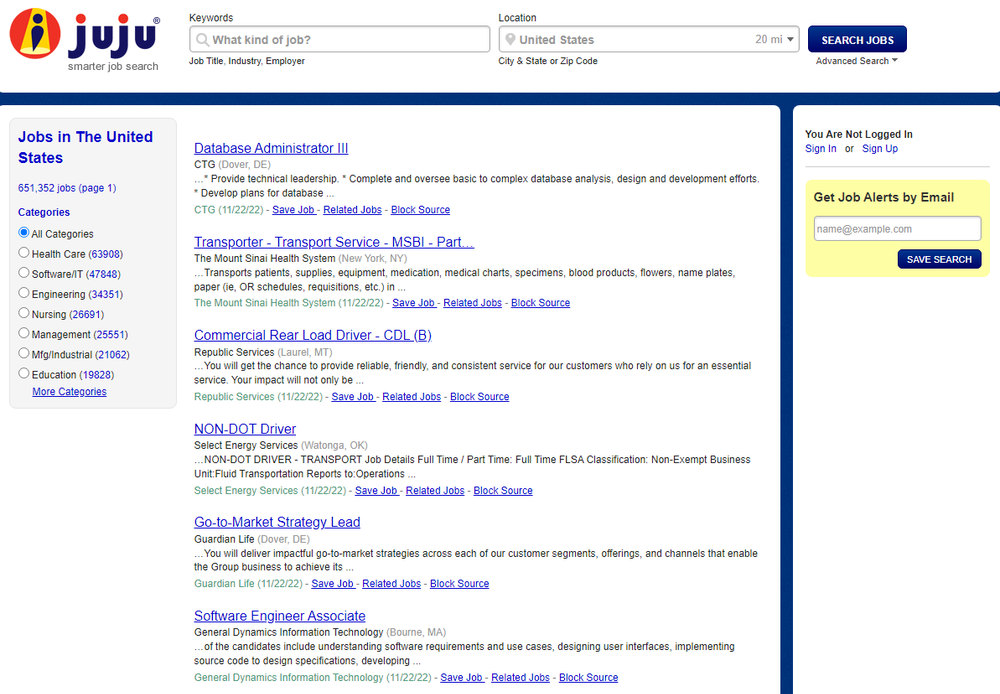The height and width of the screenshot is (694, 1000).
Task: View Related Jobs for Select Energy Services
Action: pos(435,491)
